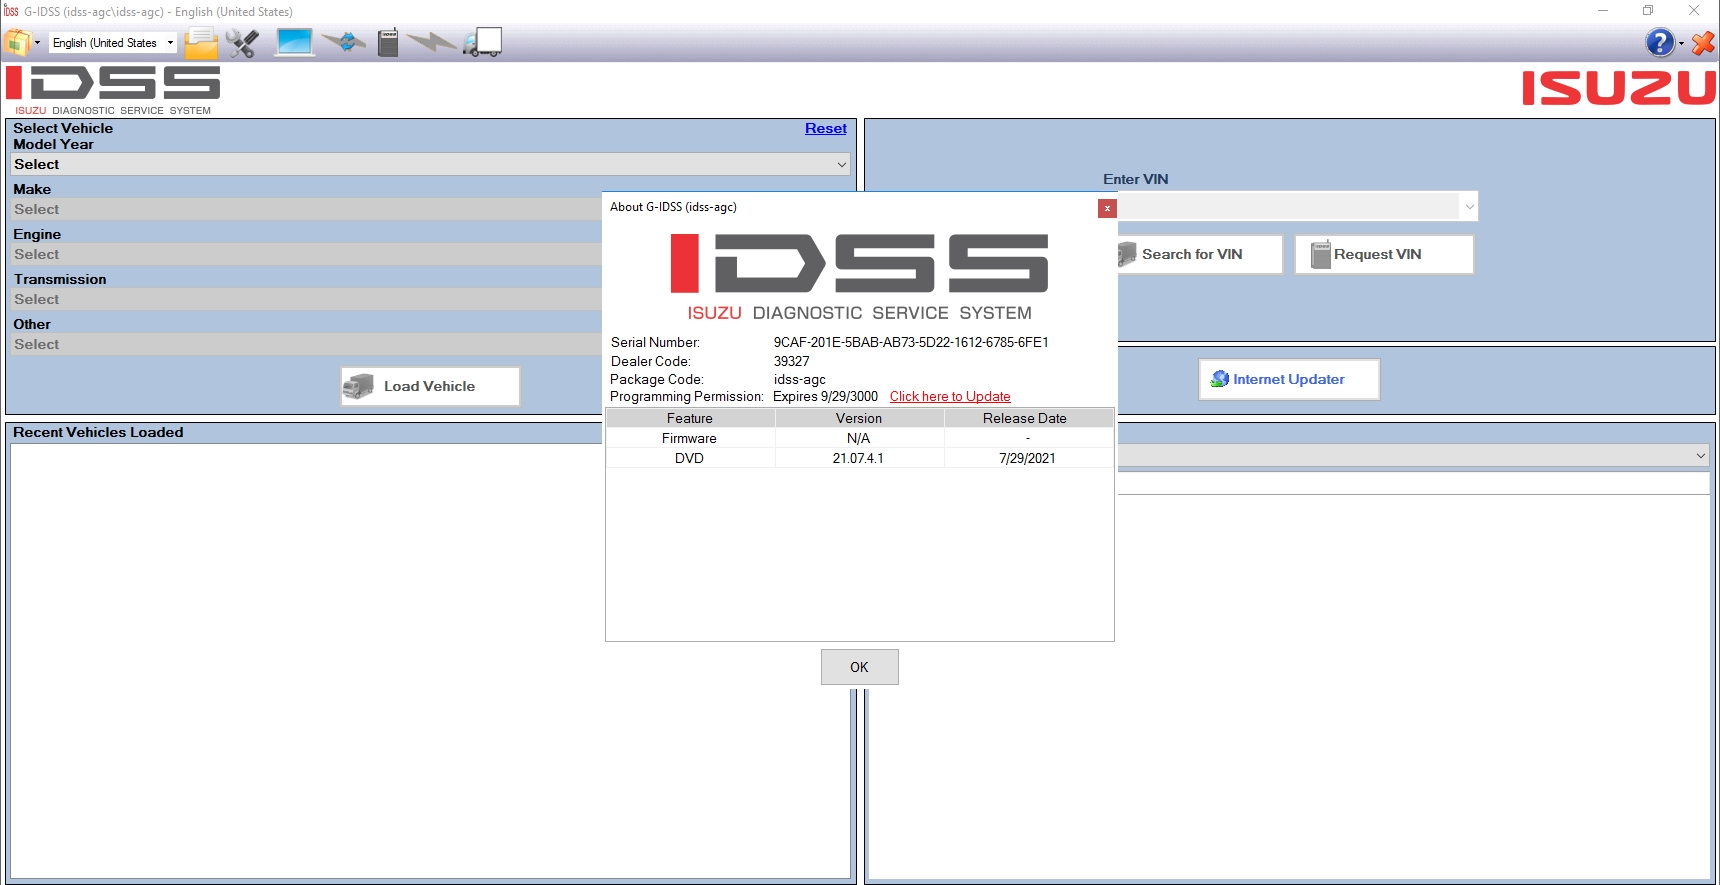Open the package icon dropdown arrow
Screen dimensions: 1720x885
coord(38,43)
